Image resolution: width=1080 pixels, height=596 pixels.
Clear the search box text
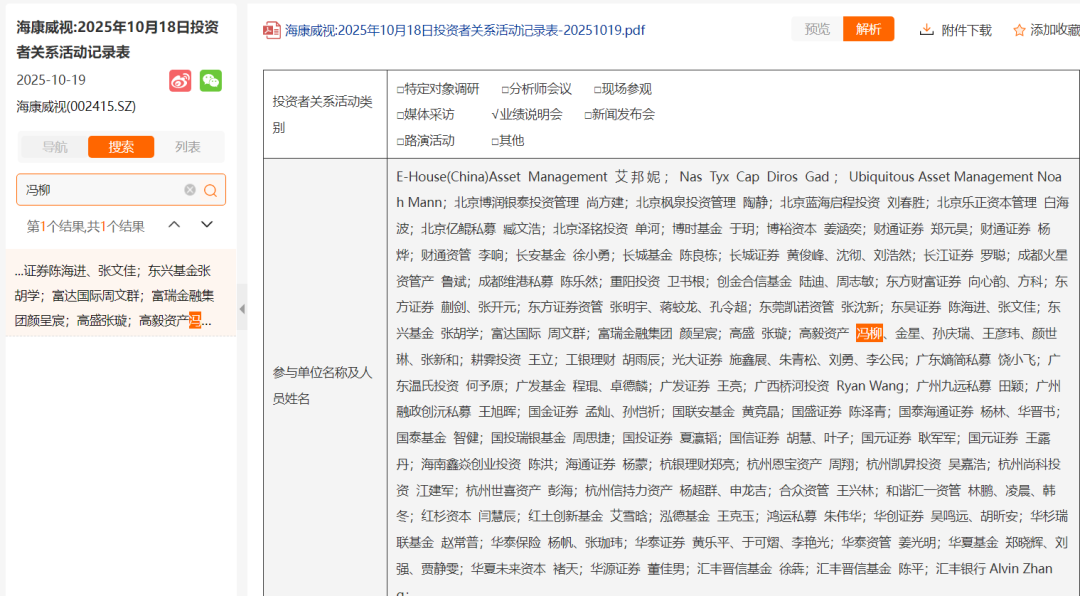[190, 190]
